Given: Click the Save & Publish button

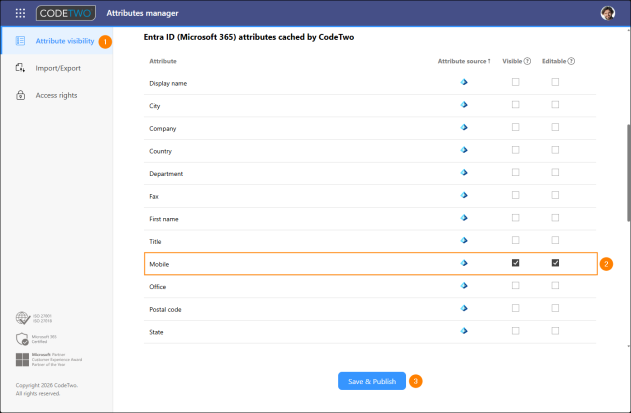Looking at the screenshot, I should click(372, 381).
